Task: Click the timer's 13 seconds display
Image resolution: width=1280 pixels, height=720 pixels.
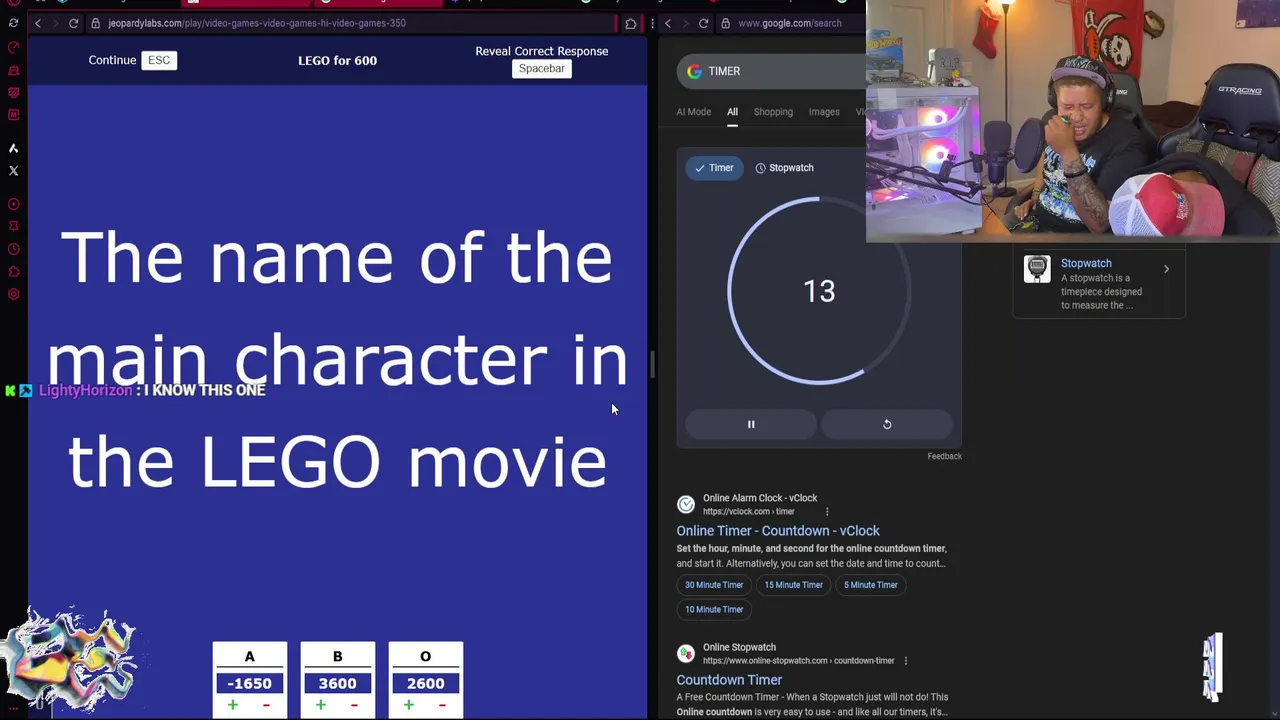Action: (x=819, y=291)
